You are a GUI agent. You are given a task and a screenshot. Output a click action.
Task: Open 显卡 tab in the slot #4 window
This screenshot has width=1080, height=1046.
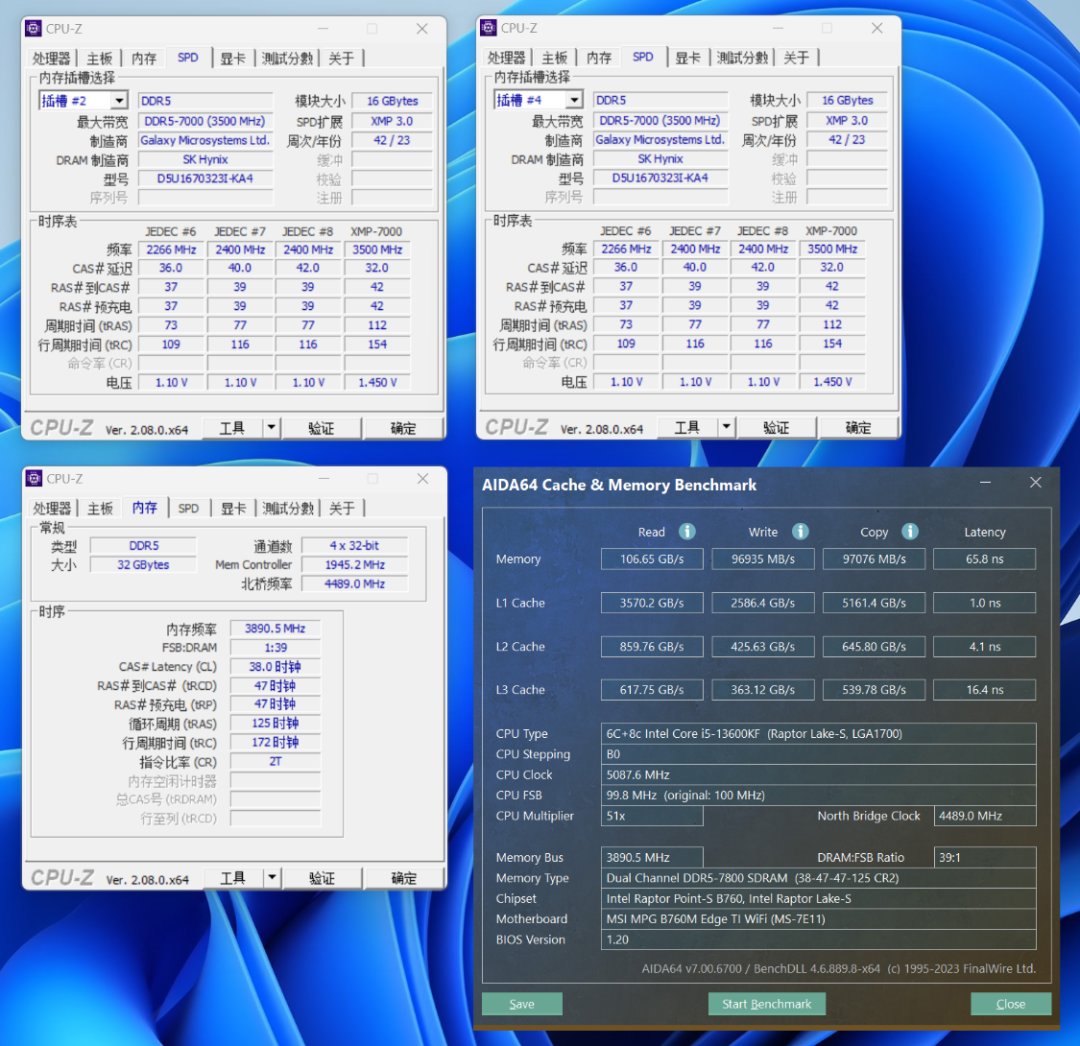tap(688, 58)
